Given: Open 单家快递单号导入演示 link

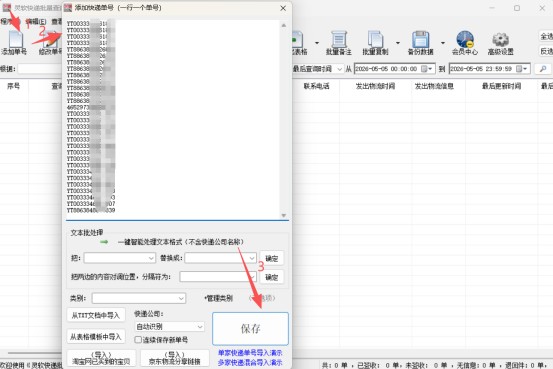Looking at the screenshot, I should pos(250,353).
